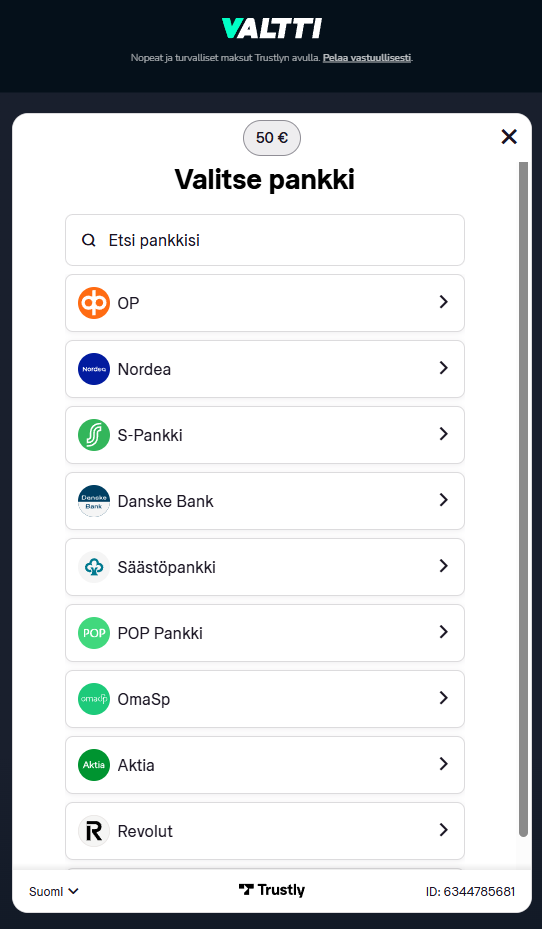The image size is (542, 929).
Task: Choose the Nordea blue logo icon
Action: click(94, 369)
